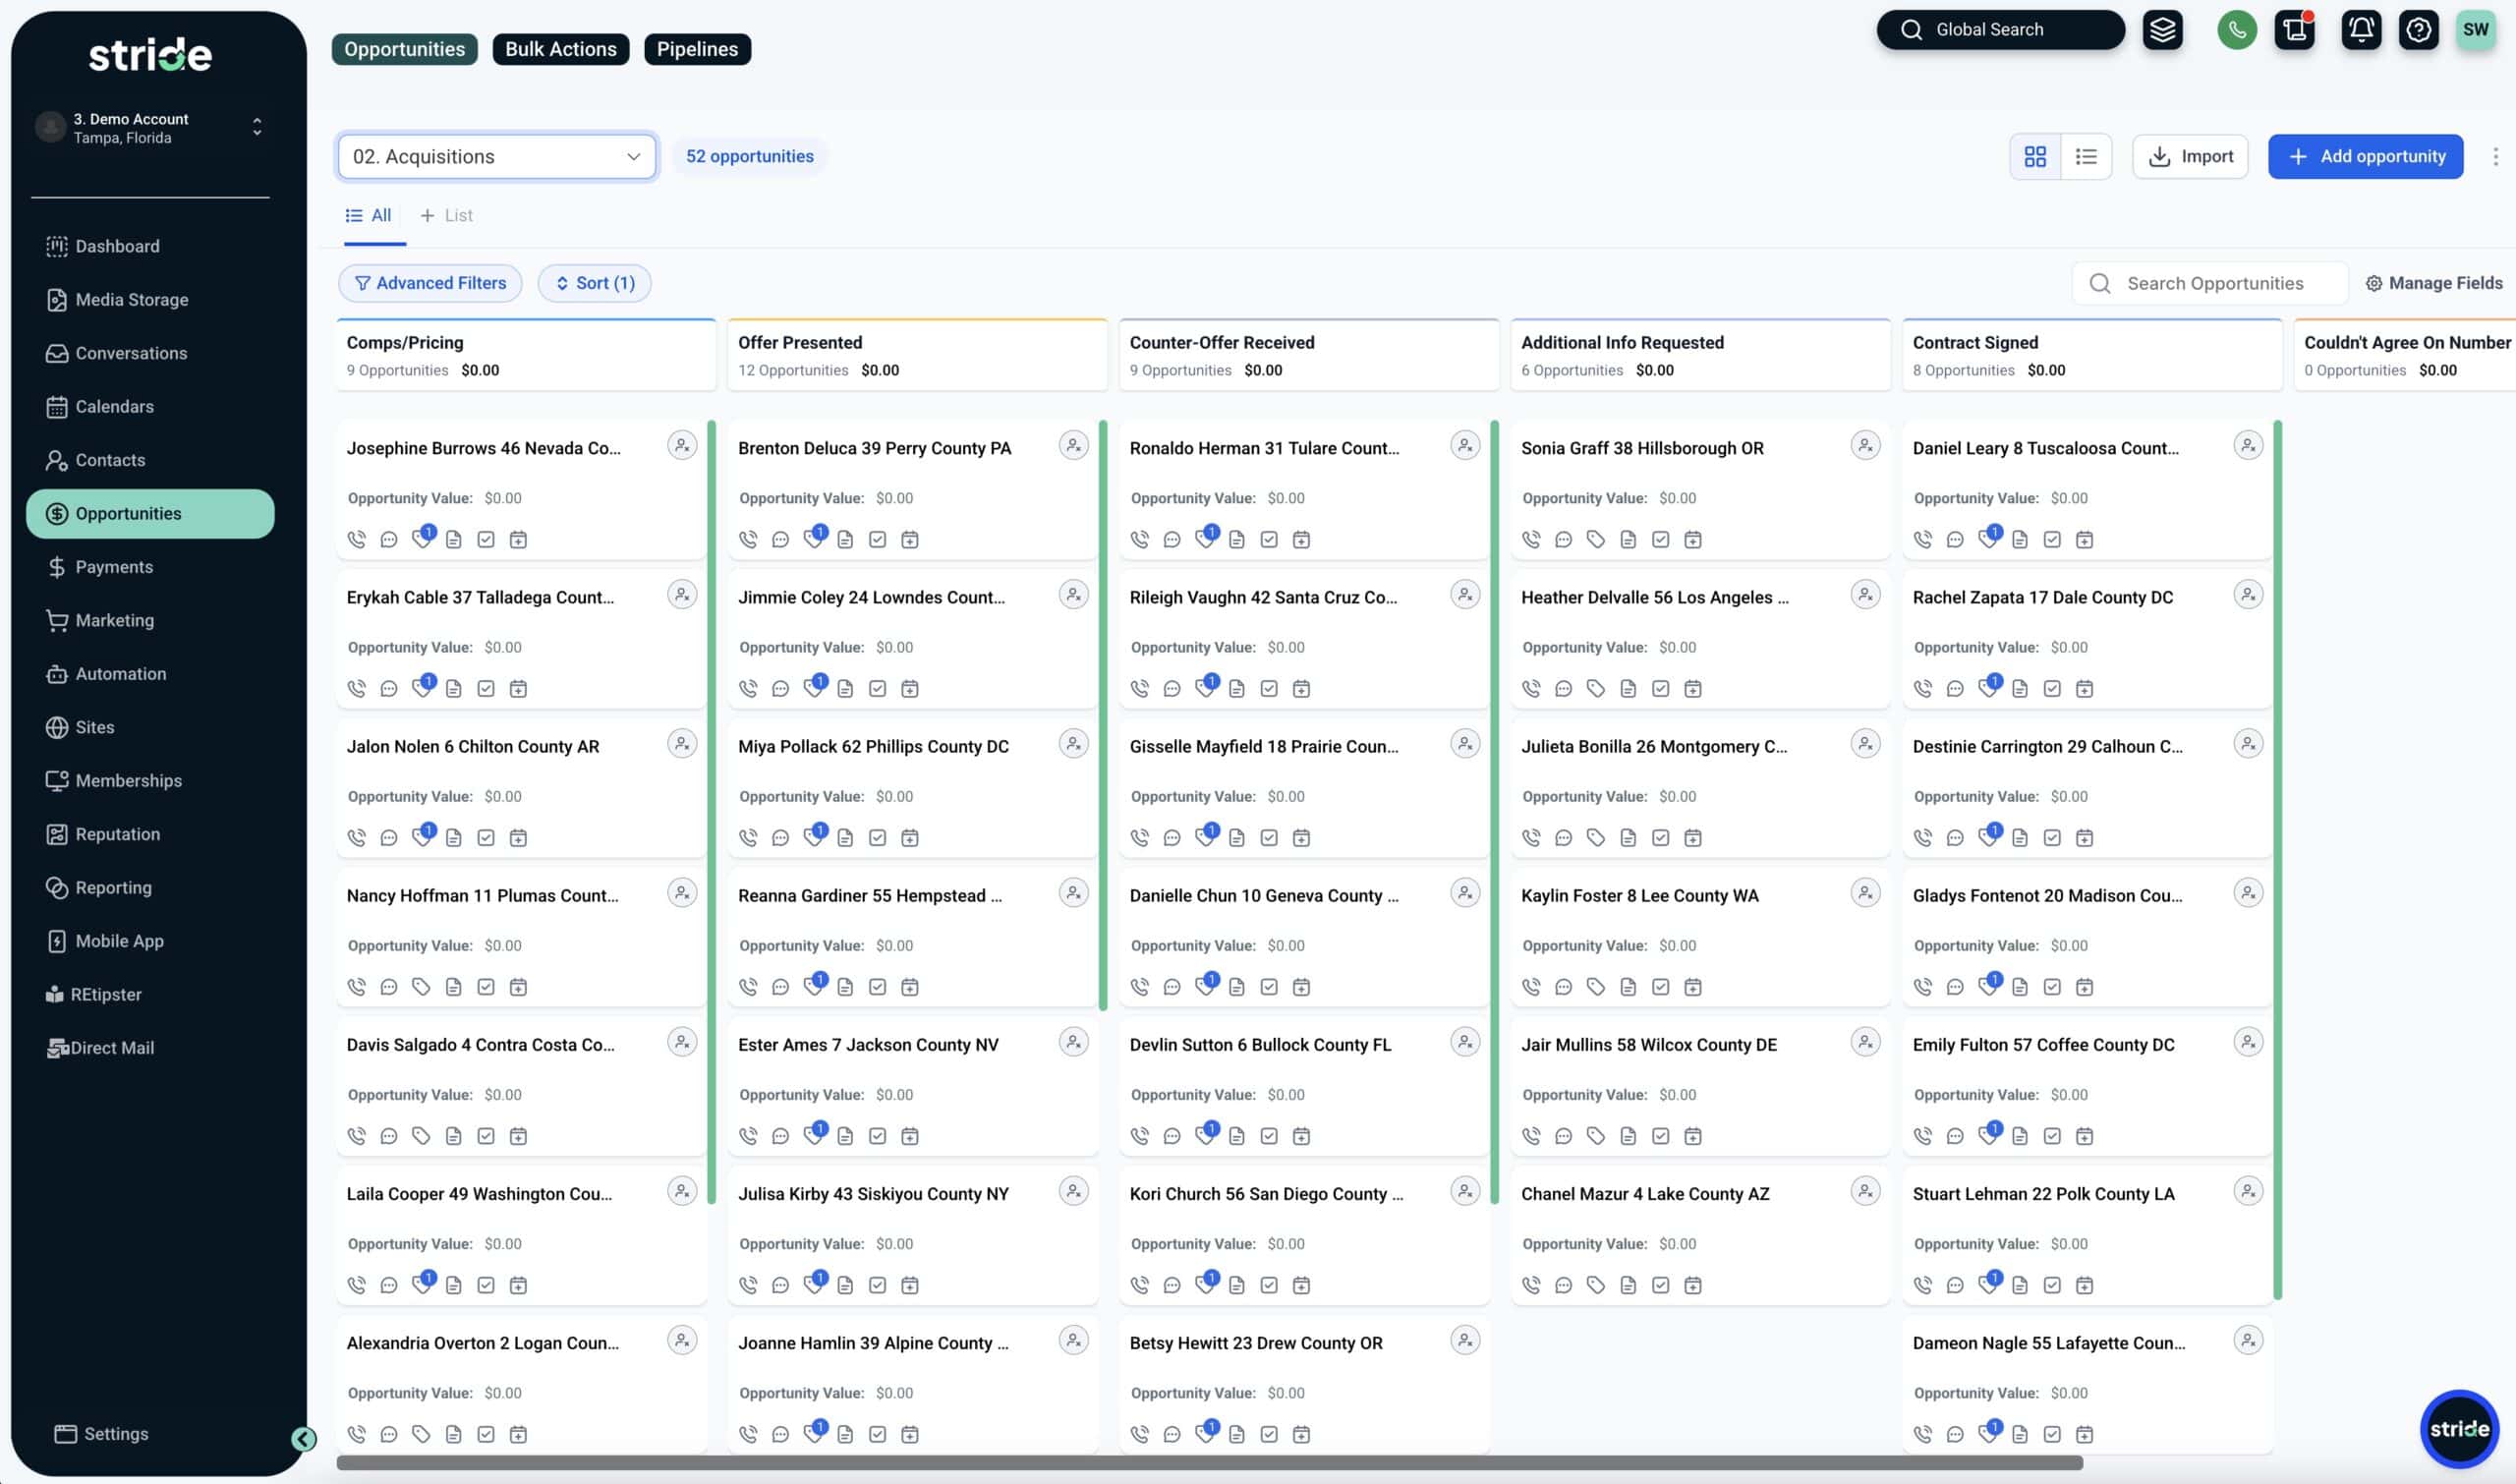Open notes icon on Ronaldo Herman card
Screen dimensions: 2516x1484
pos(1237,539)
